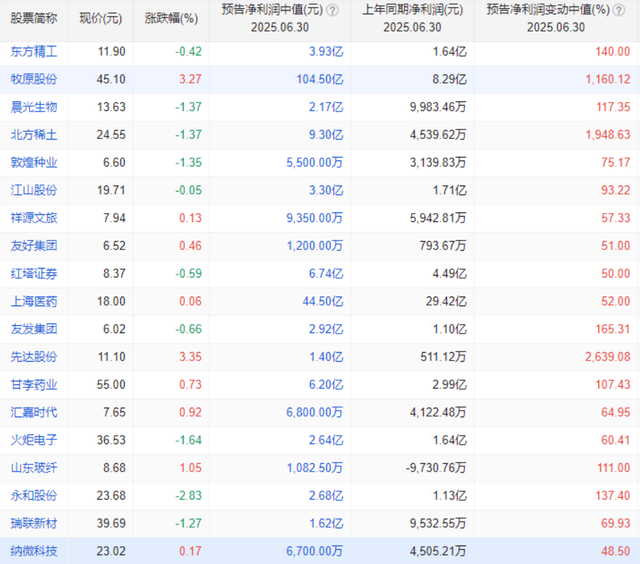This screenshot has width=640, height=564.
Task: Open stock link 祥源文旅
Action: pos(34,218)
